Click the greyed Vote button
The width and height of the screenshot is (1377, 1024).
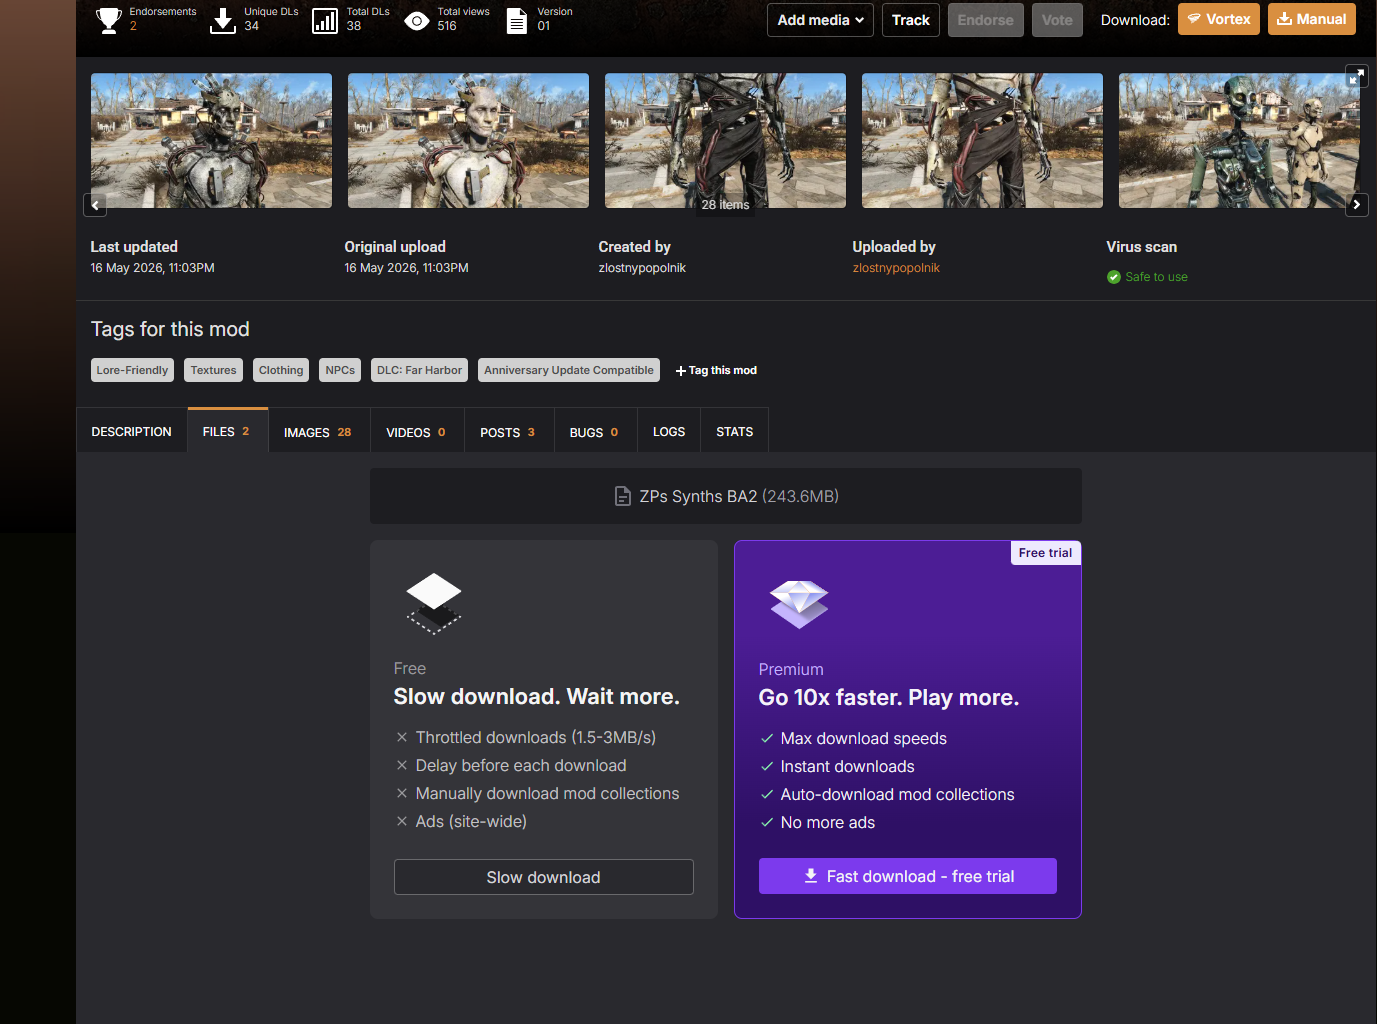pyautogui.click(x=1057, y=20)
